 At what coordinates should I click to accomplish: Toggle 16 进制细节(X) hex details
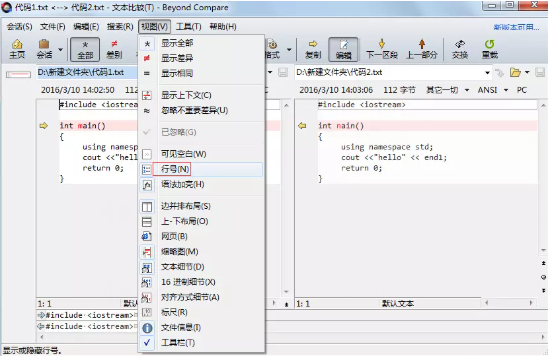(x=201, y=282)
